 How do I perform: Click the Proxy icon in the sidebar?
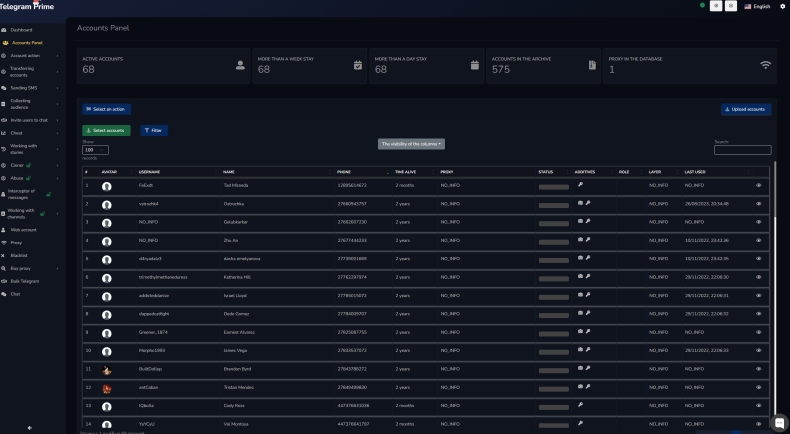(4, 242)
